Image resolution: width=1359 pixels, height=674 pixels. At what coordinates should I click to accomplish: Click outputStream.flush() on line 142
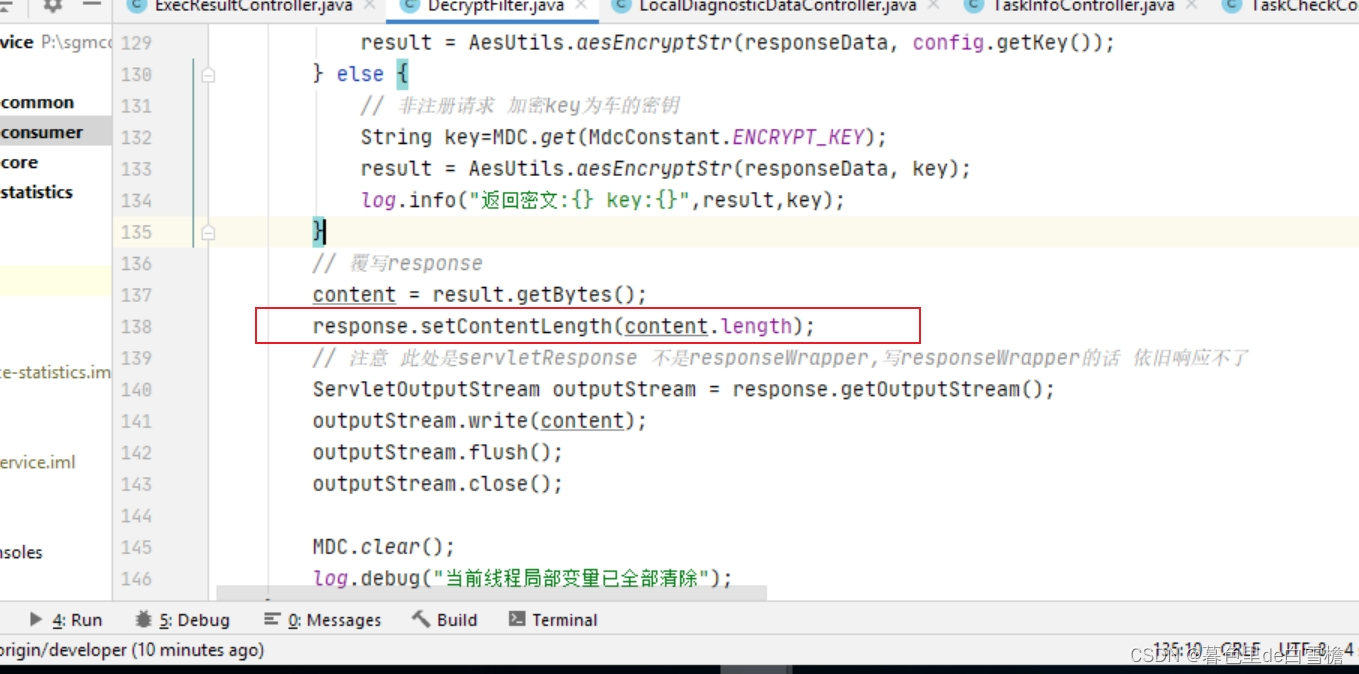438,452
